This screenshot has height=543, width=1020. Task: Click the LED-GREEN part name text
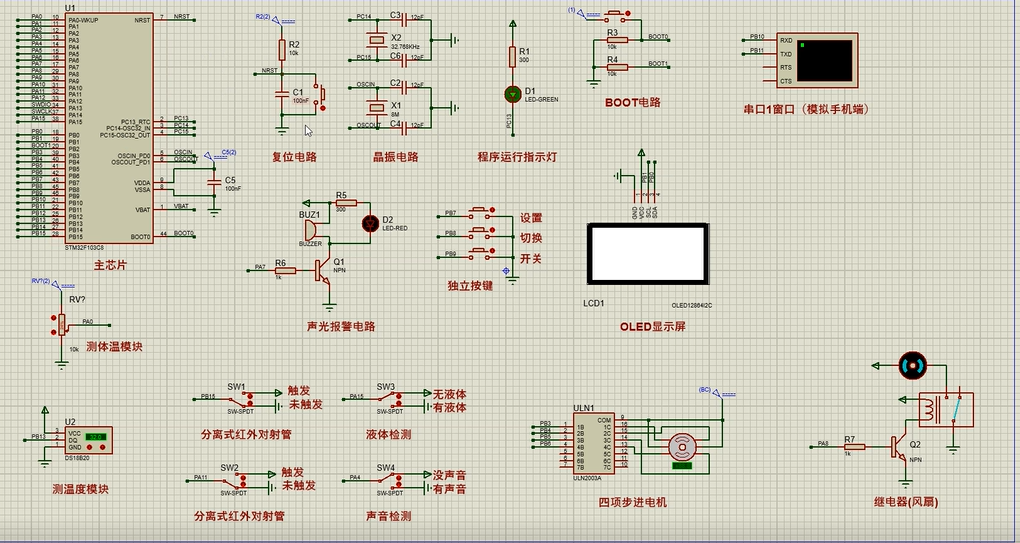tap(541, 99)
